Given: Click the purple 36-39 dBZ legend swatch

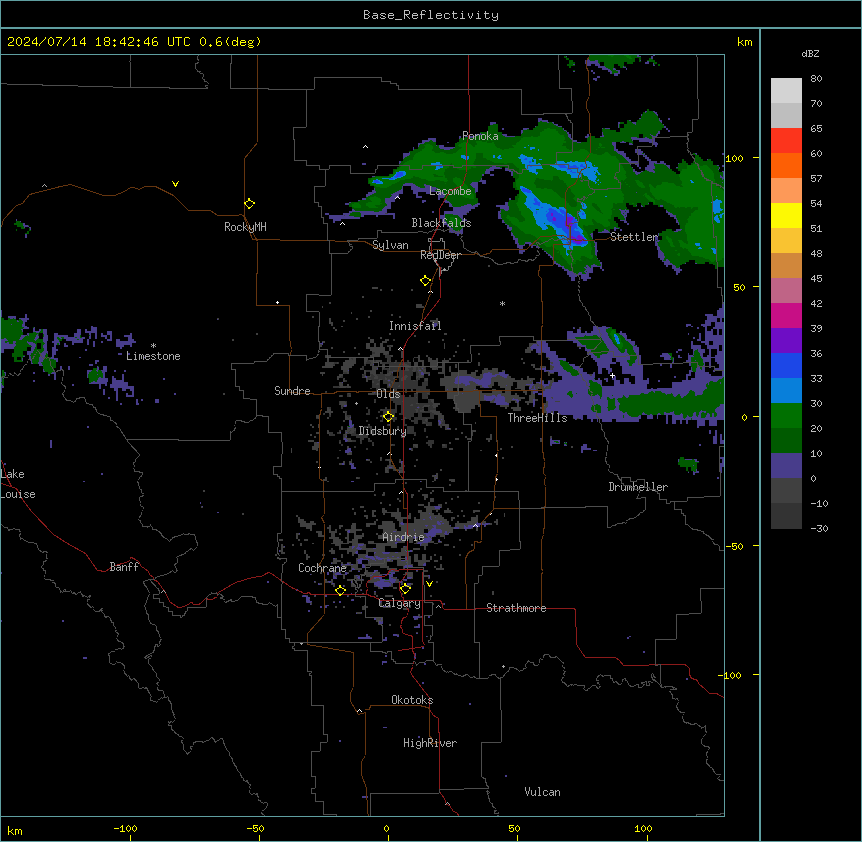Looking at the screenshot, I should coord(786,341).
